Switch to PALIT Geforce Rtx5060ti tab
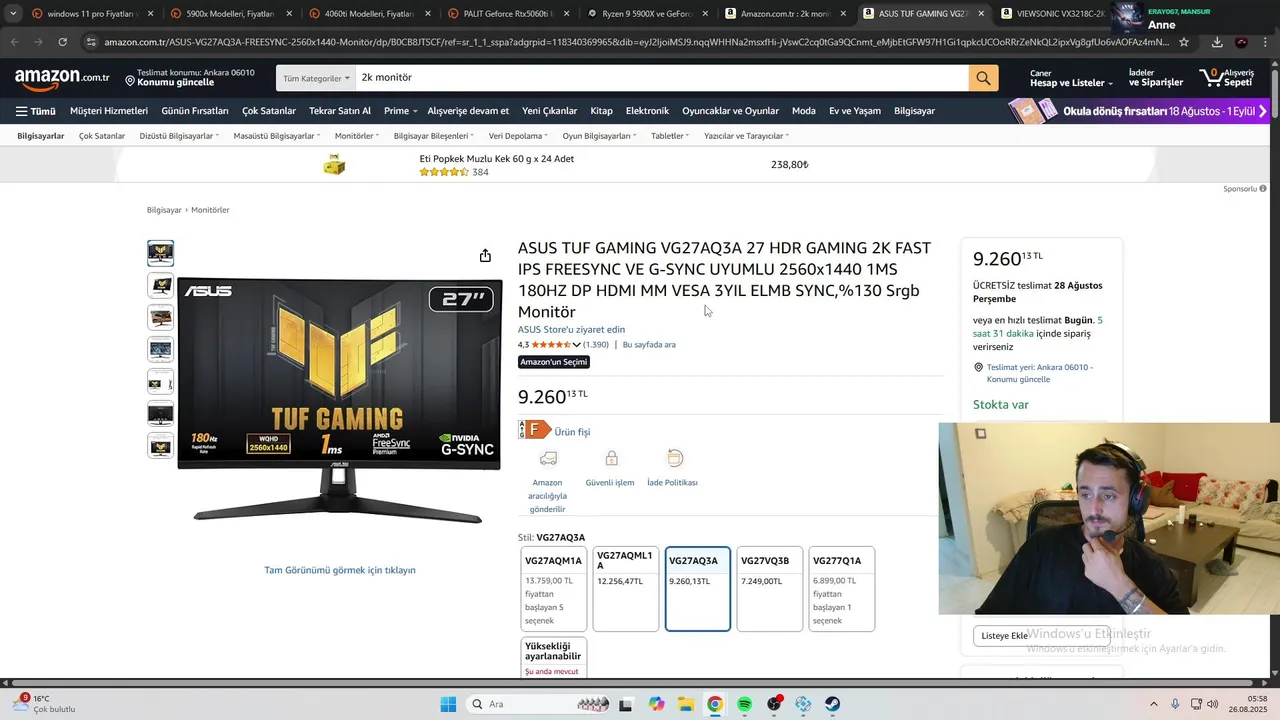 tap(508, 14)
